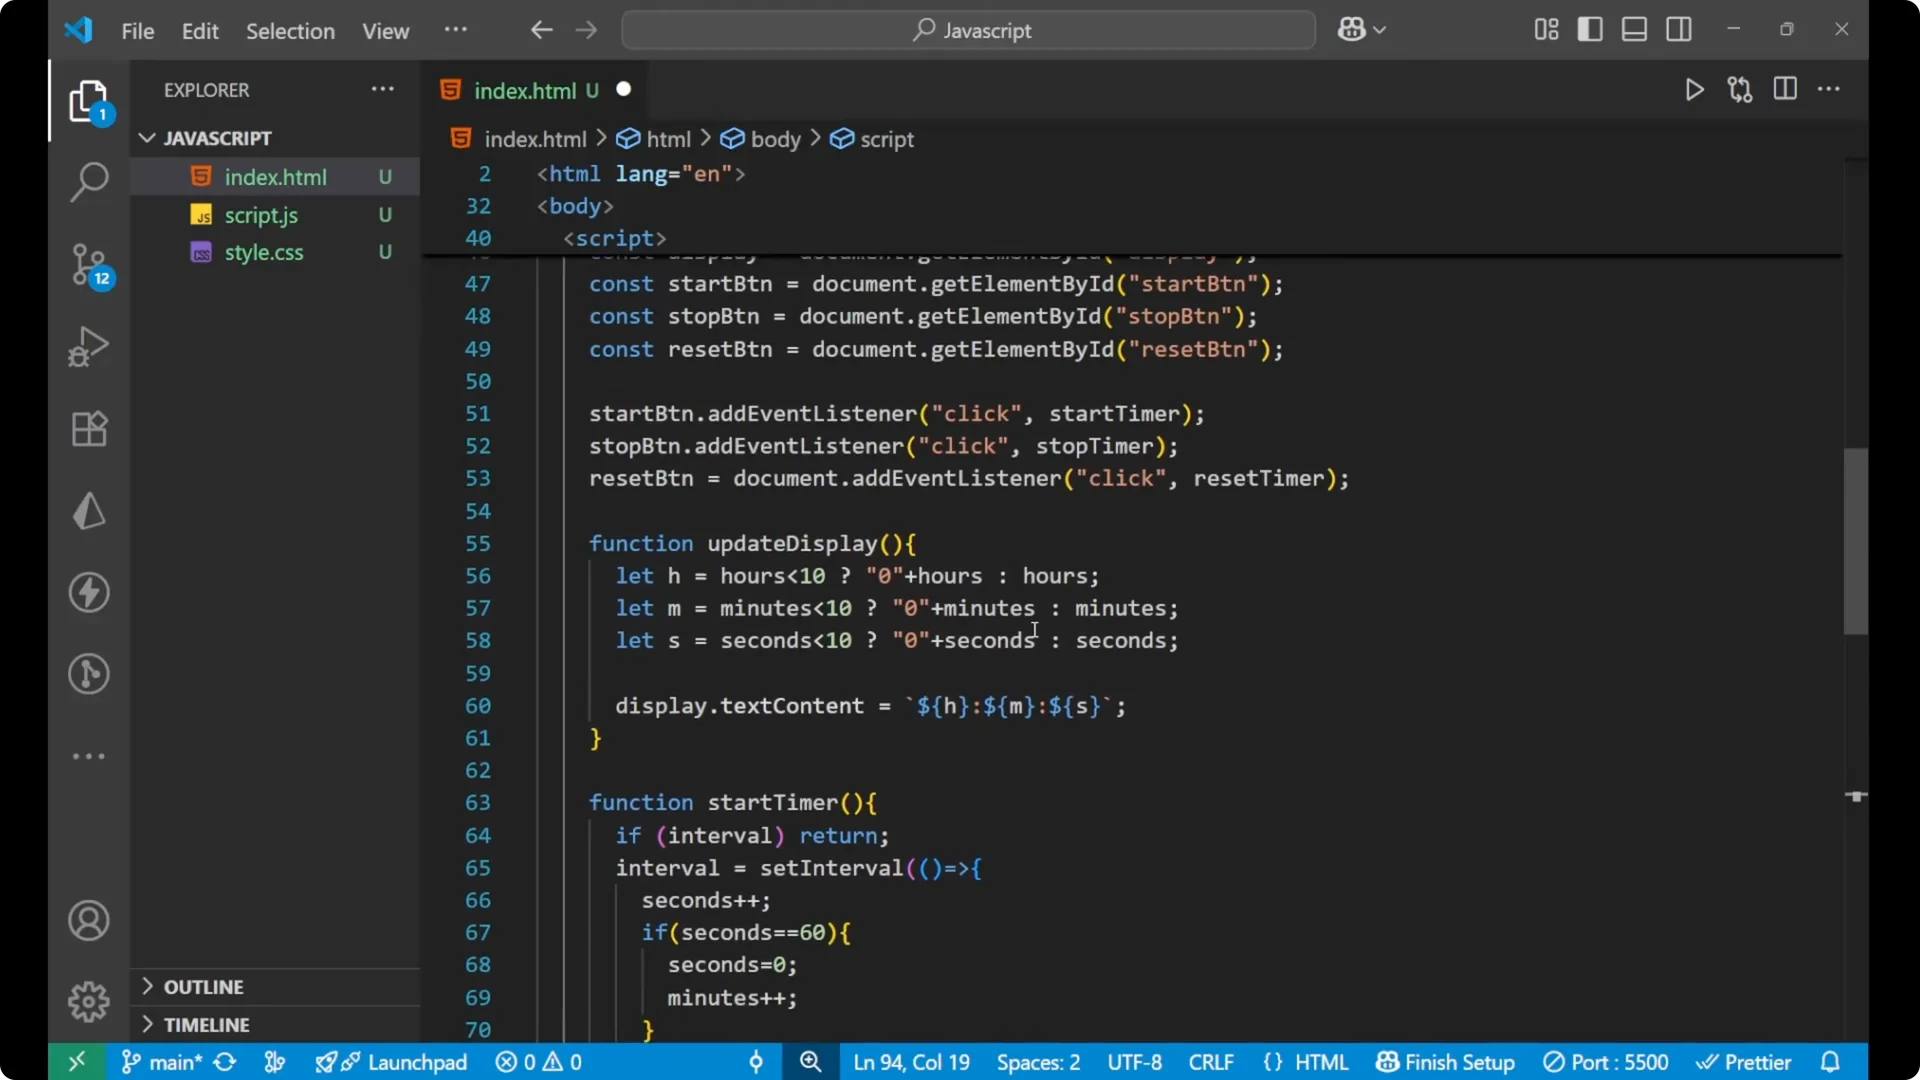
Task: Open the Source Control view showing 12 changes
Action: coord(89,265)
